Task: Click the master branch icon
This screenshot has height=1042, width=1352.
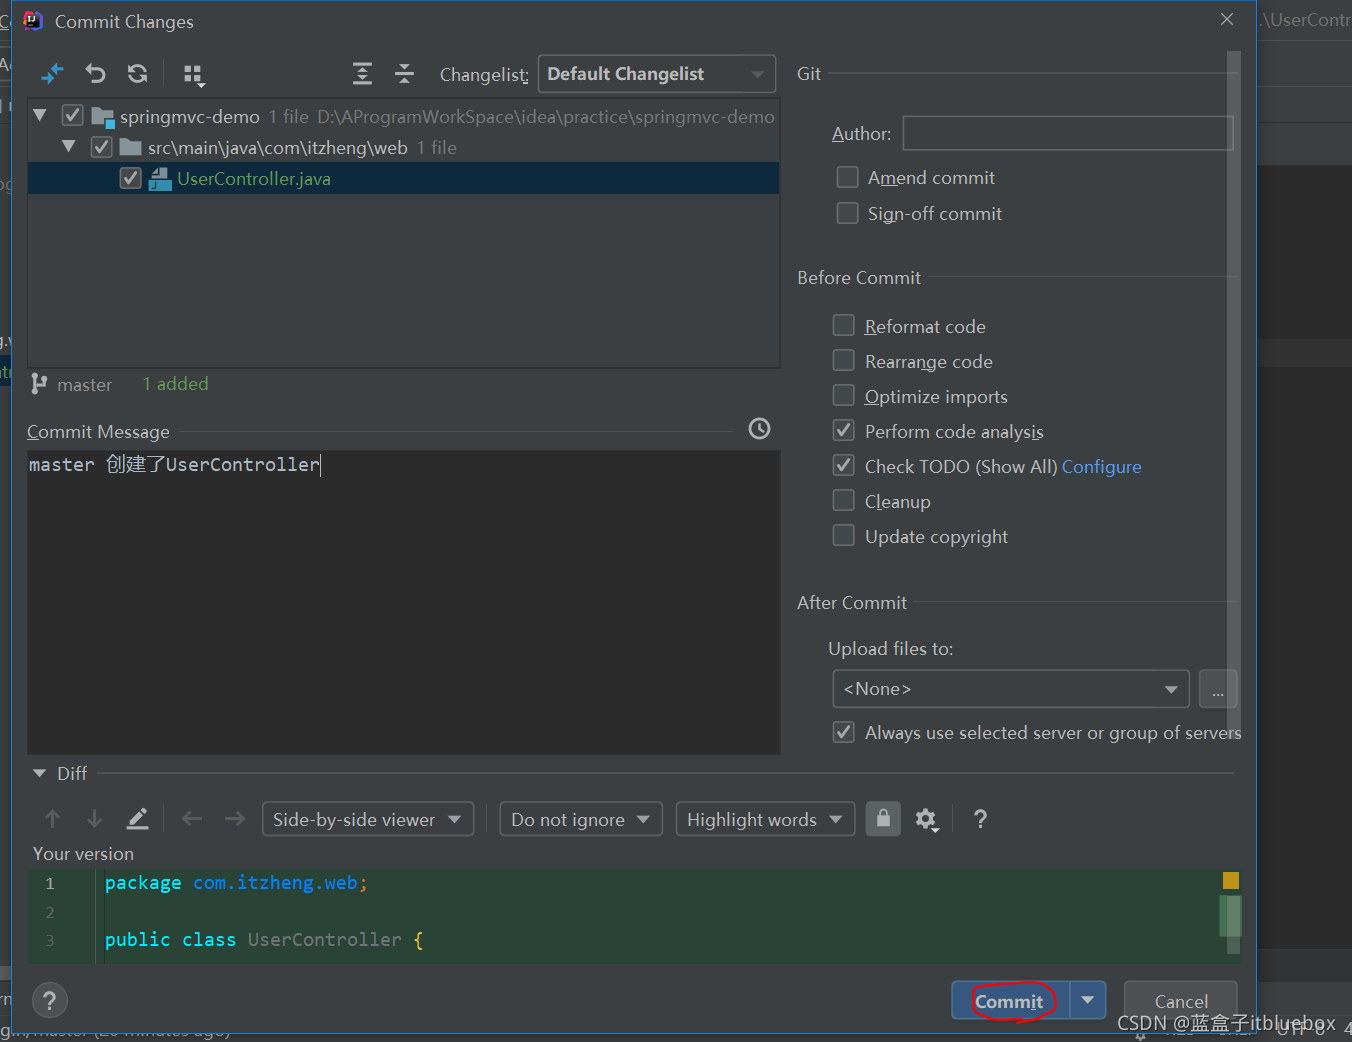Action: coord(39,384)
